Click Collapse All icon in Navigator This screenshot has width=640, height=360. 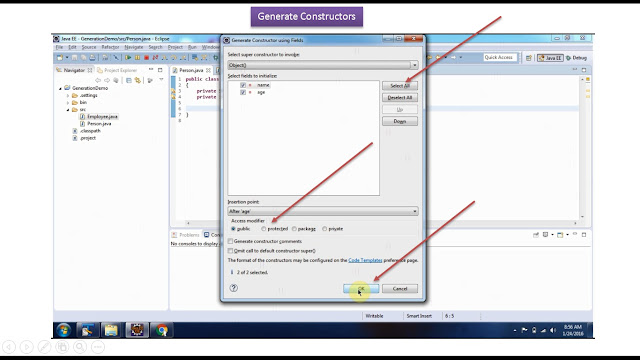click(129, 80)
